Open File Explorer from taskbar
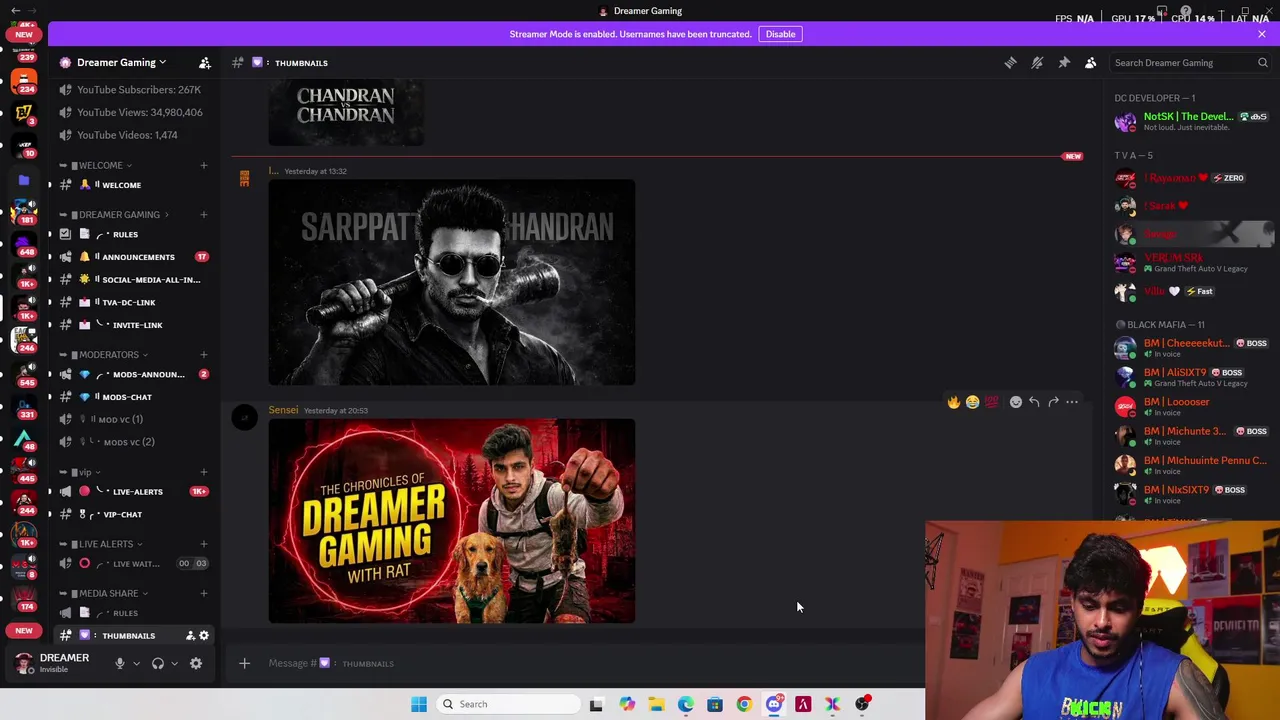This screenshot has height=720, width=1280. point(656,704)
